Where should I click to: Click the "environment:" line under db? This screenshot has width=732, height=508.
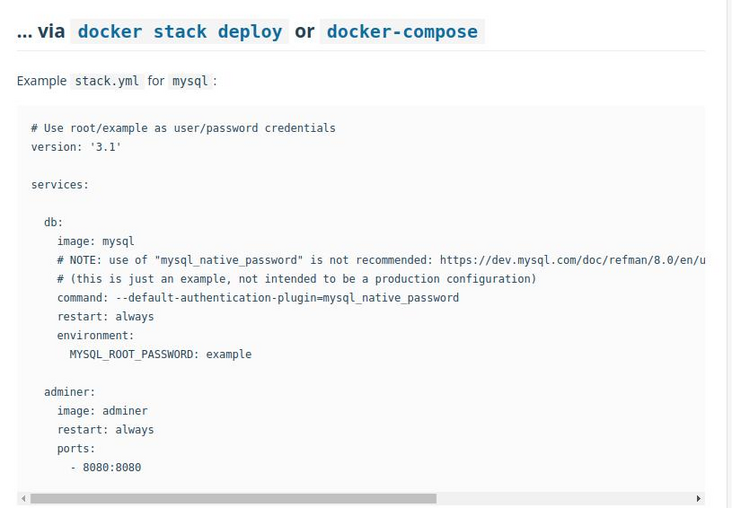[95, 336]
